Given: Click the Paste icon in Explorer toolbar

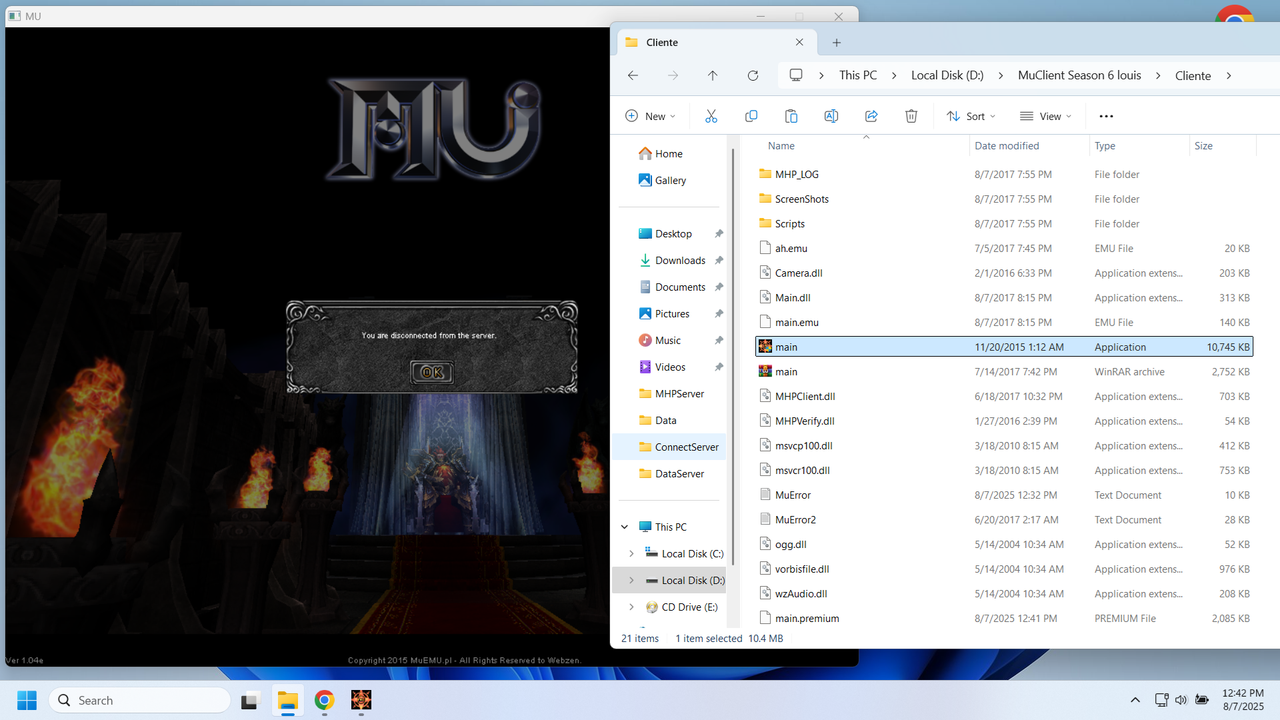Looking at the screenshot, I should click(x=791, y=116).
